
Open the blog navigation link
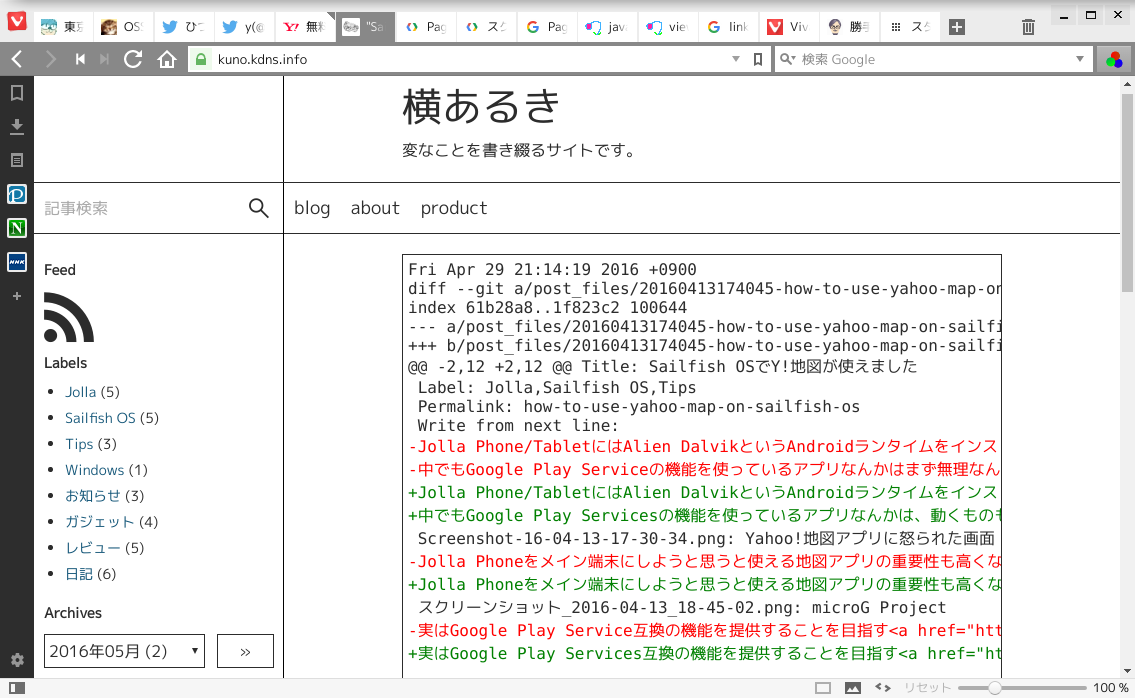312,209
